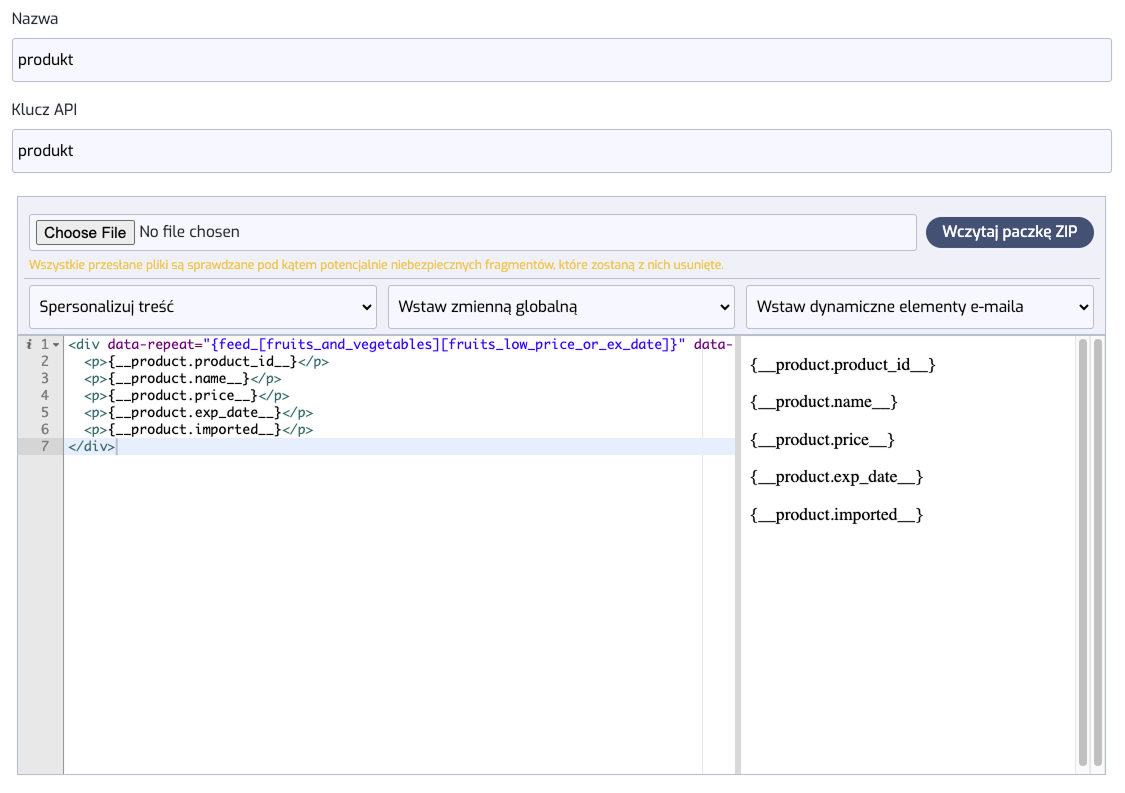Select line number 2 in editor gutter
1125x793 pixels.
45,362
